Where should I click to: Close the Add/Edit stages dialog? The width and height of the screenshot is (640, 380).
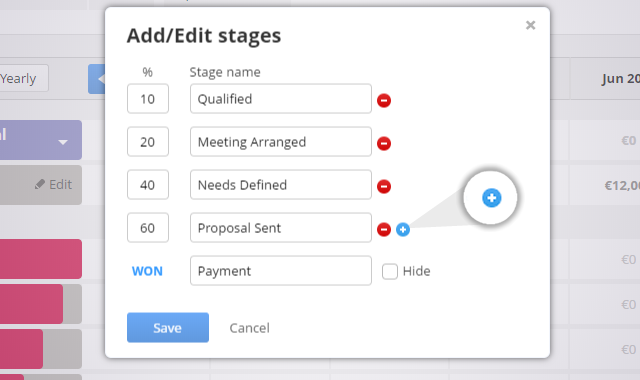click(x=530, y=25)
